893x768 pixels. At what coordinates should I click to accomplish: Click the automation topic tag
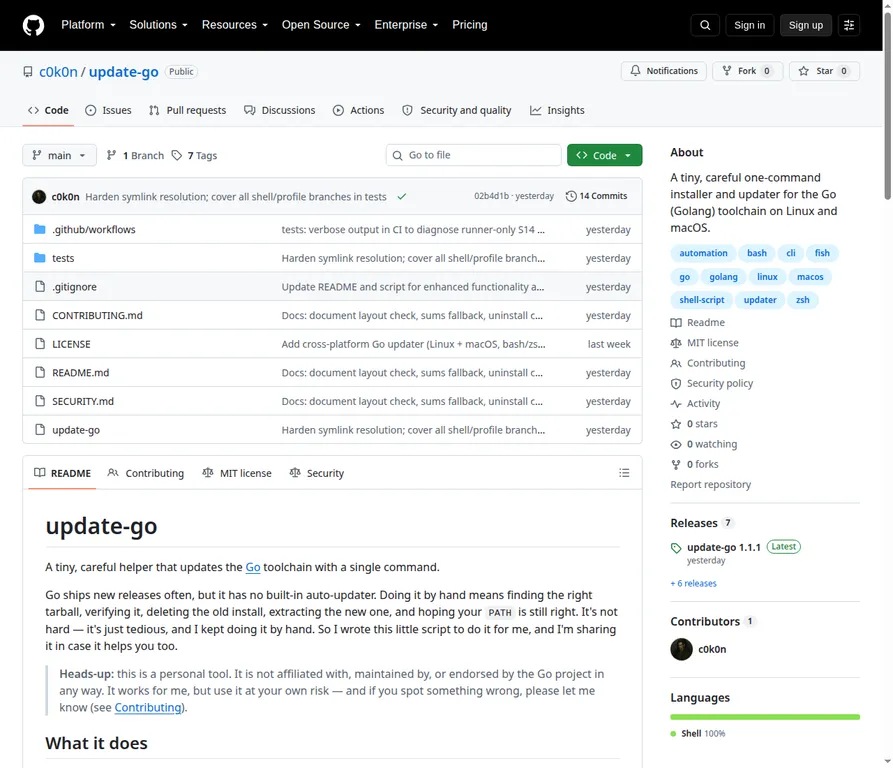(x=703, y=253)
